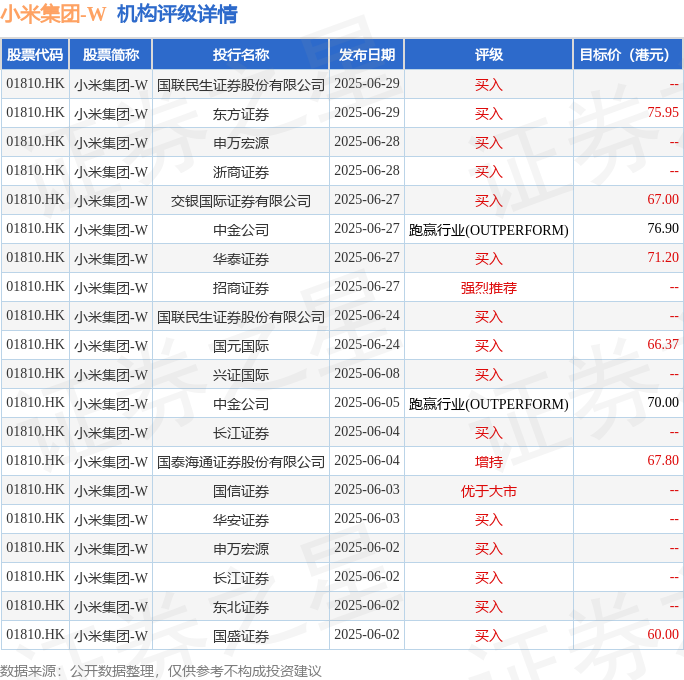684x680 pixels.
Task: Select the 招商证券 cell
Action: point(241,288)
